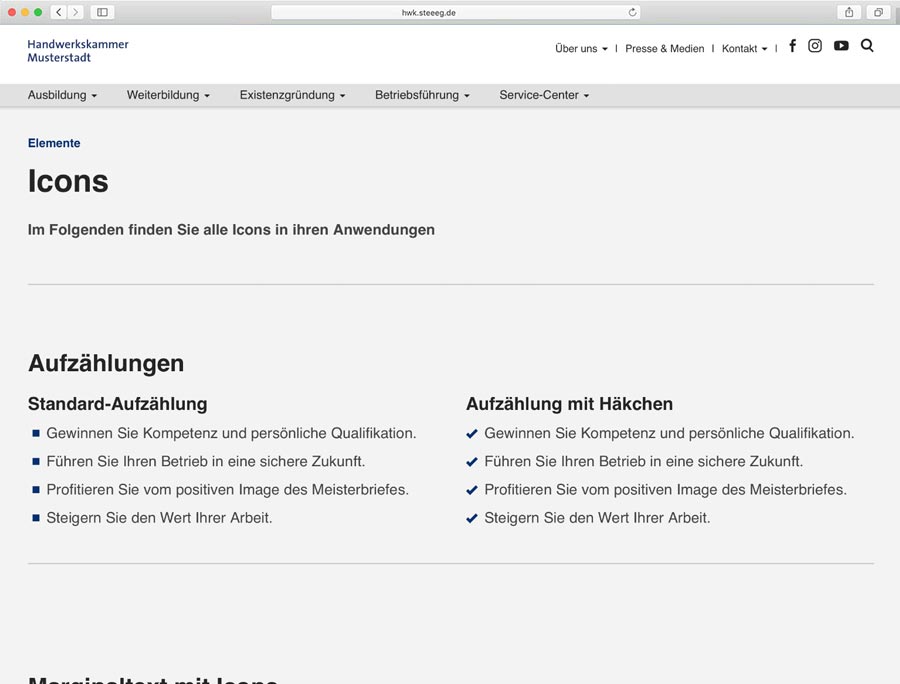The image size is (900, 684).
Task: Open the YouTube channel icon
Action: [841, 46]
